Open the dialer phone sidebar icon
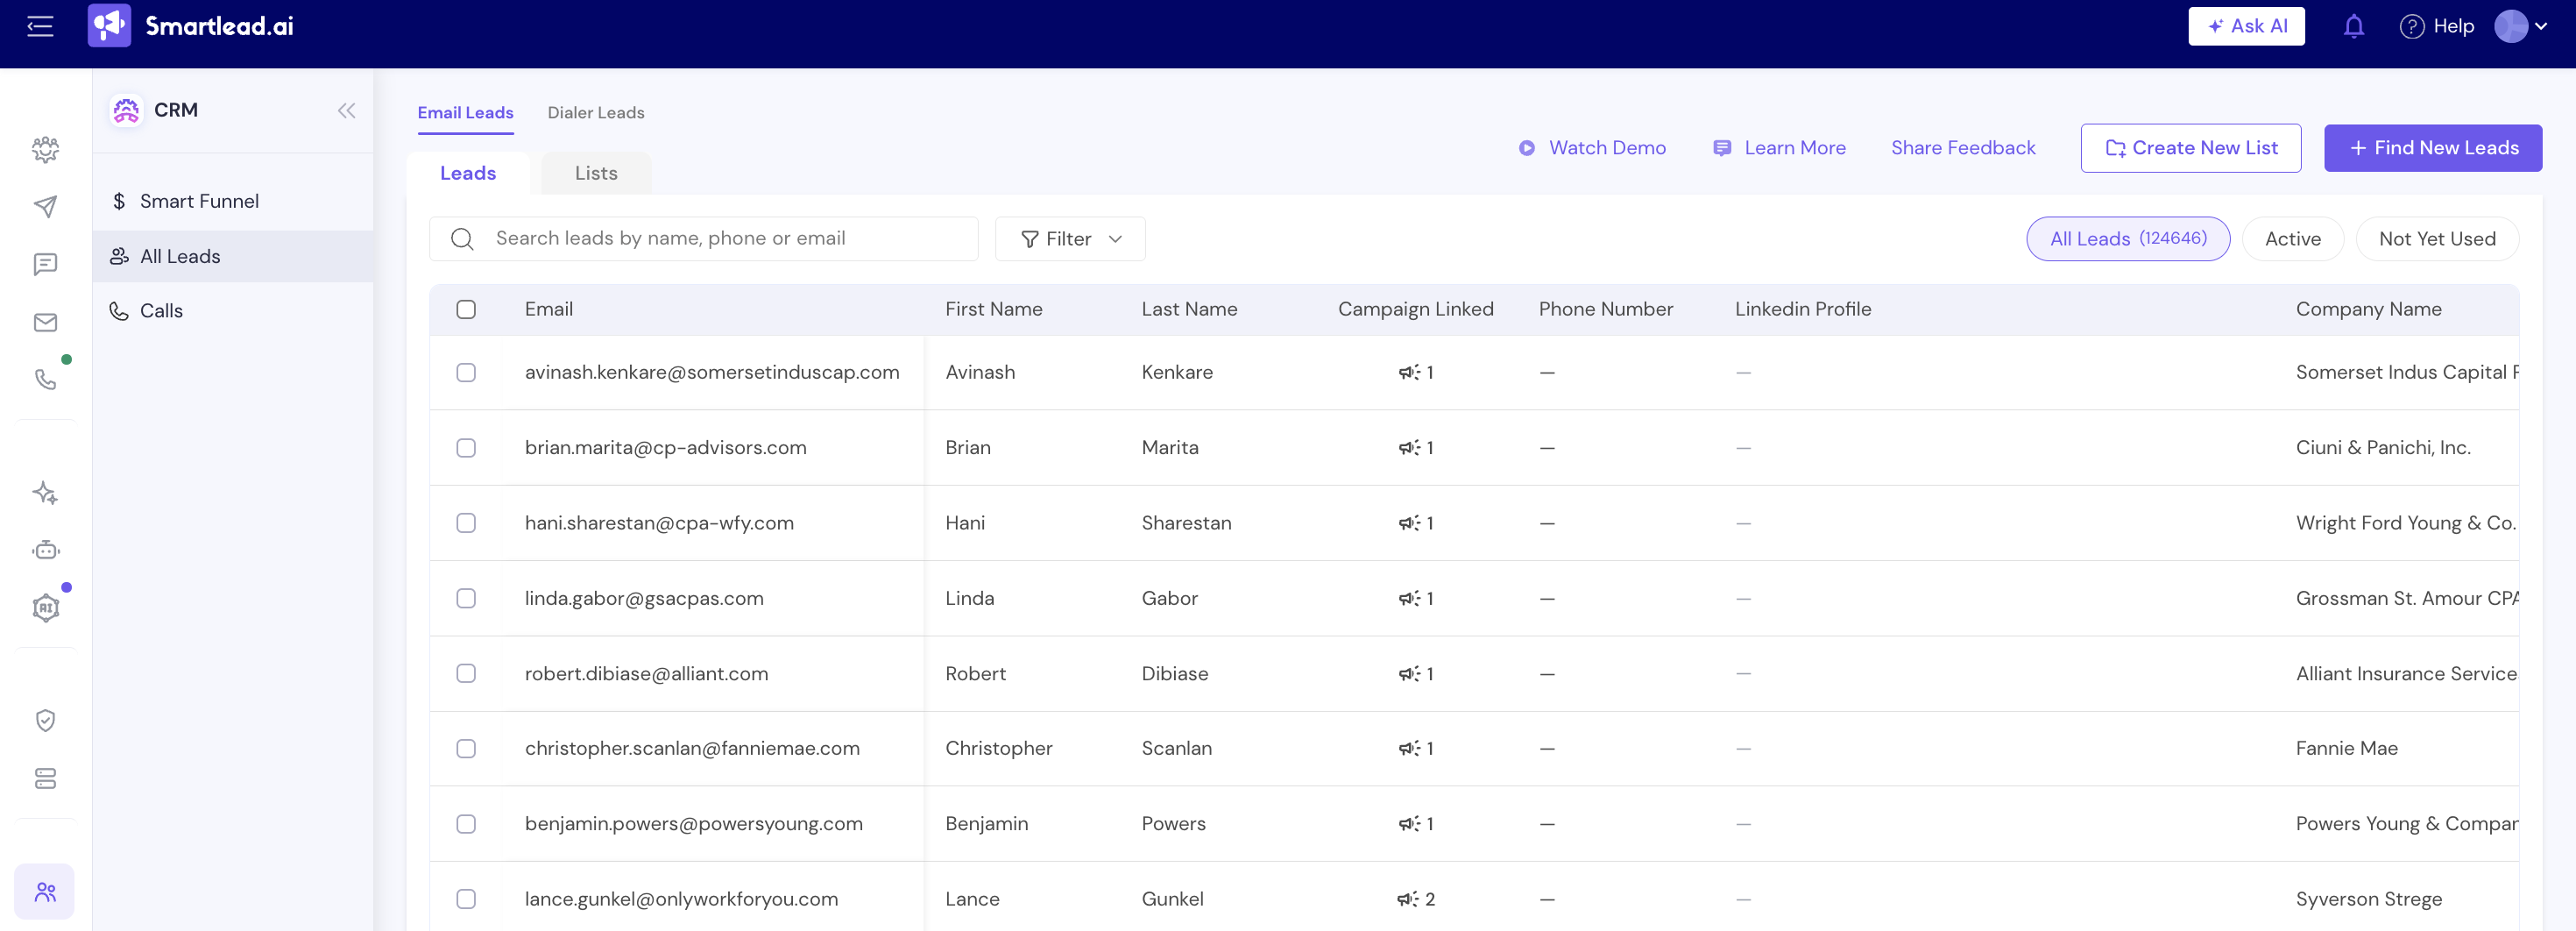The height and width of the screenshot is (931, 2576). click(45, 379)
